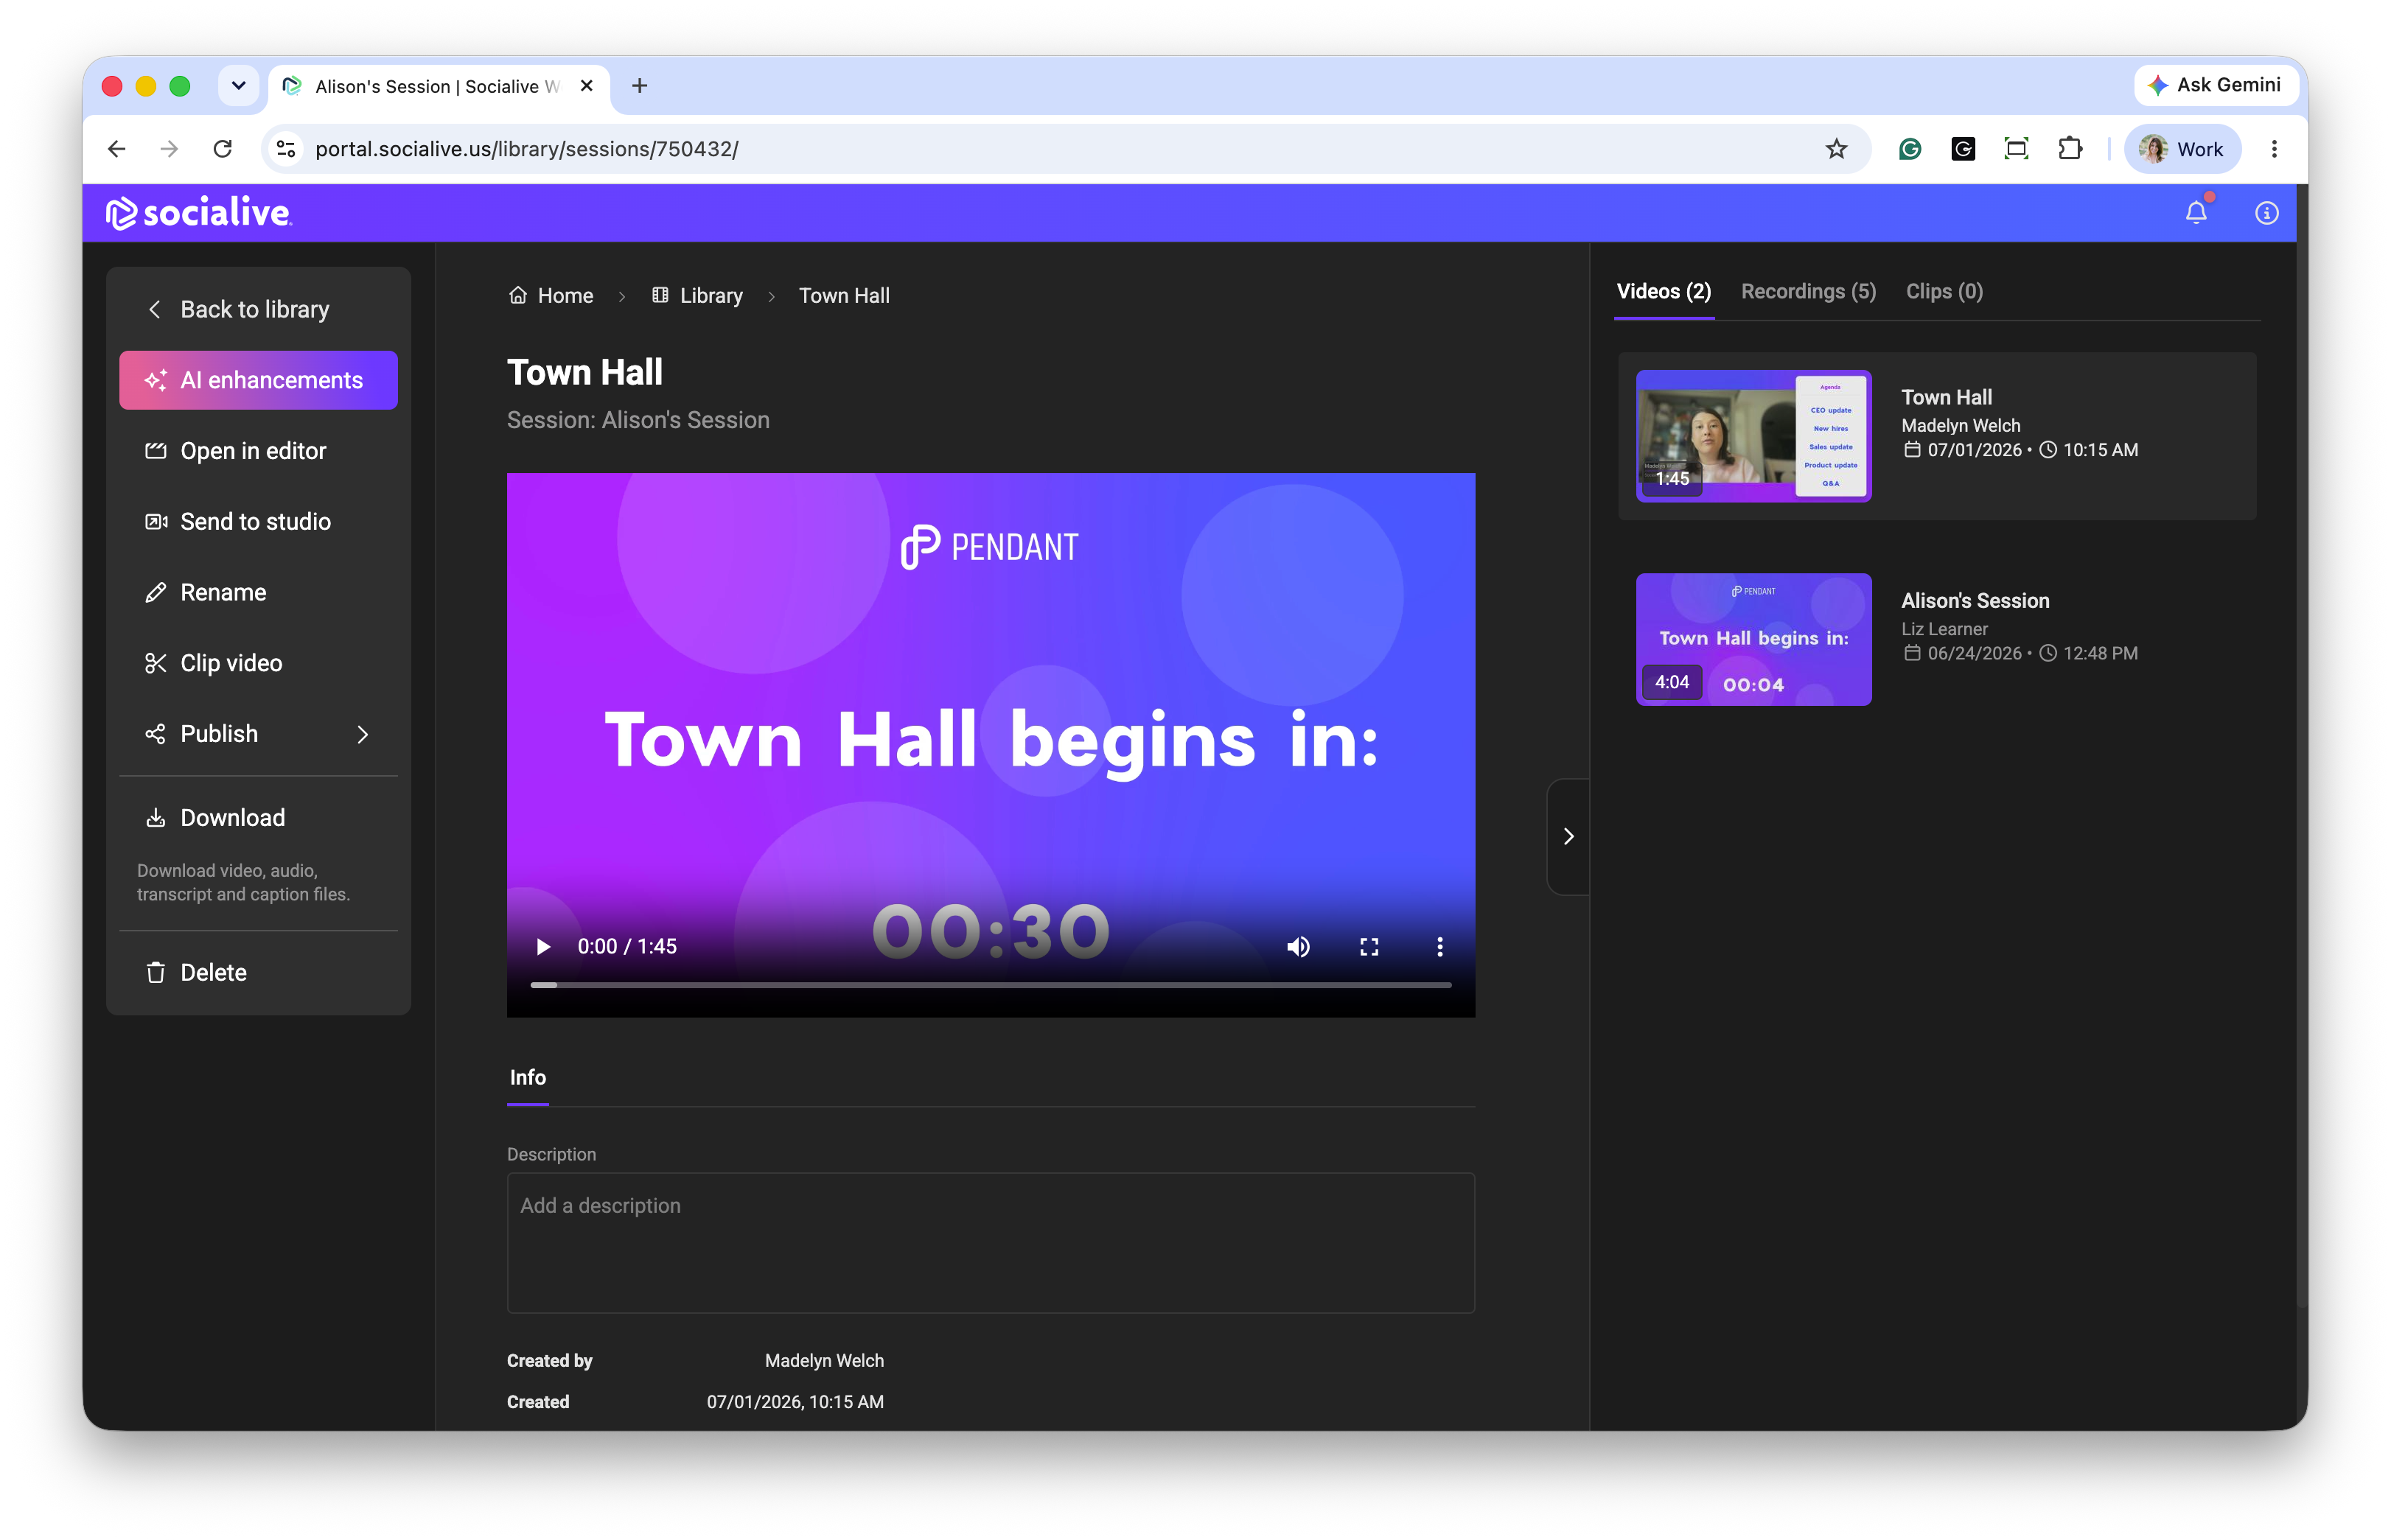Mute the video volume
Screen dimensions: 2391x1540
click(1298, 947)
